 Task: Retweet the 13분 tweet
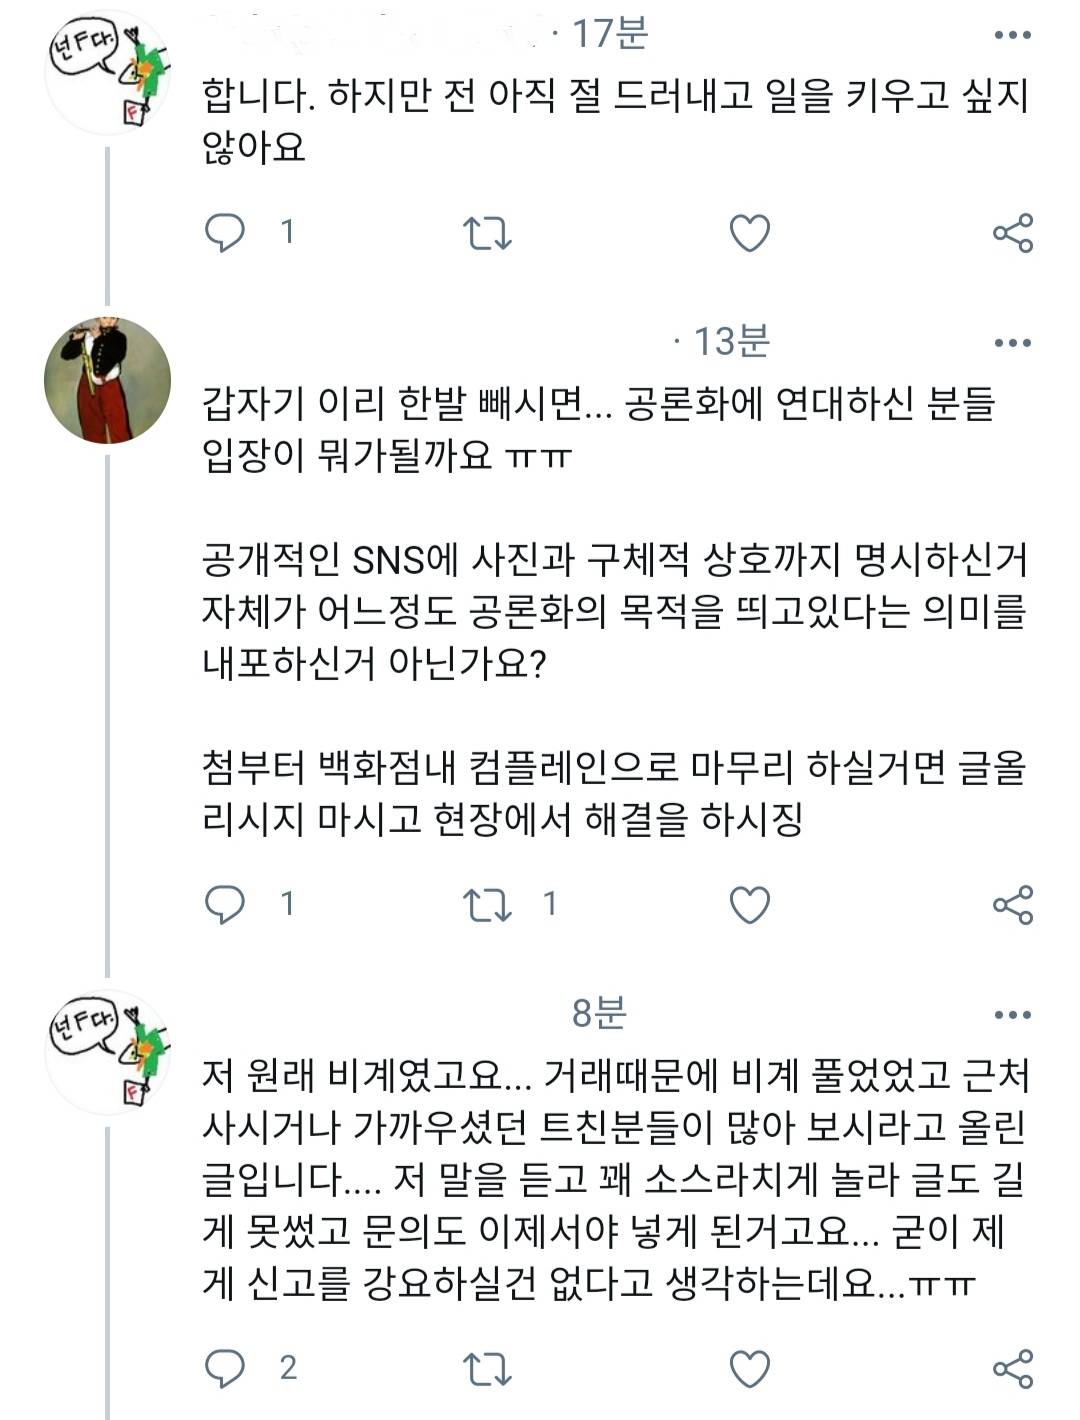(x=487, y=905)
